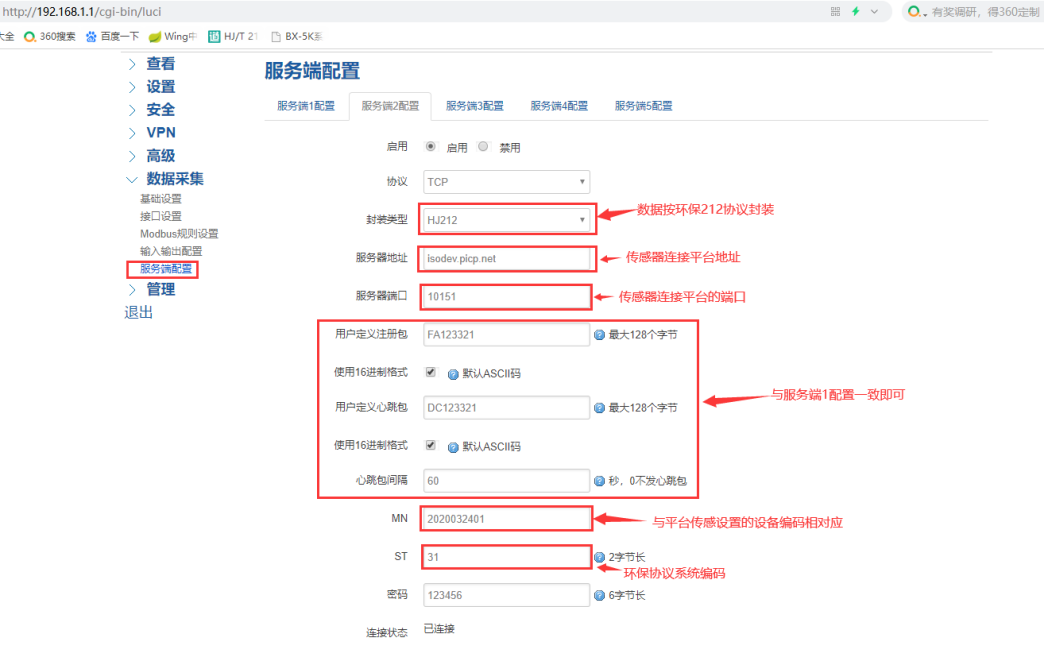Expand the 管理 section in the sidebar
Viewport: 1044px width, 662px height.
[x=160, y=290]
